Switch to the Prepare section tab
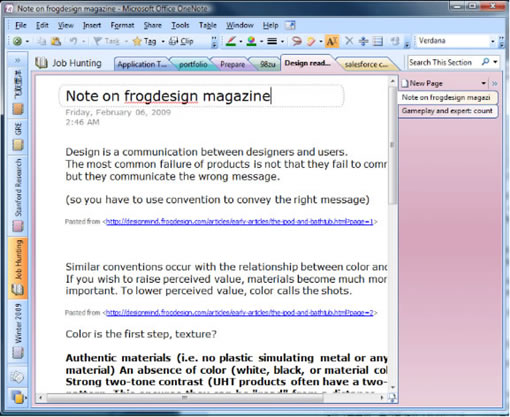Screen dimensions: 510x417 coord(232,64)
